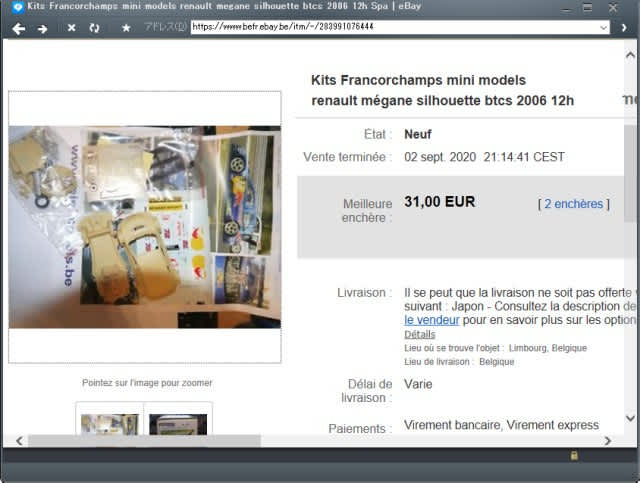Image resolution: width=640 pixels, height=483 pixels.
Task: Reload the page with refresh icon
Action: point(94,28)
